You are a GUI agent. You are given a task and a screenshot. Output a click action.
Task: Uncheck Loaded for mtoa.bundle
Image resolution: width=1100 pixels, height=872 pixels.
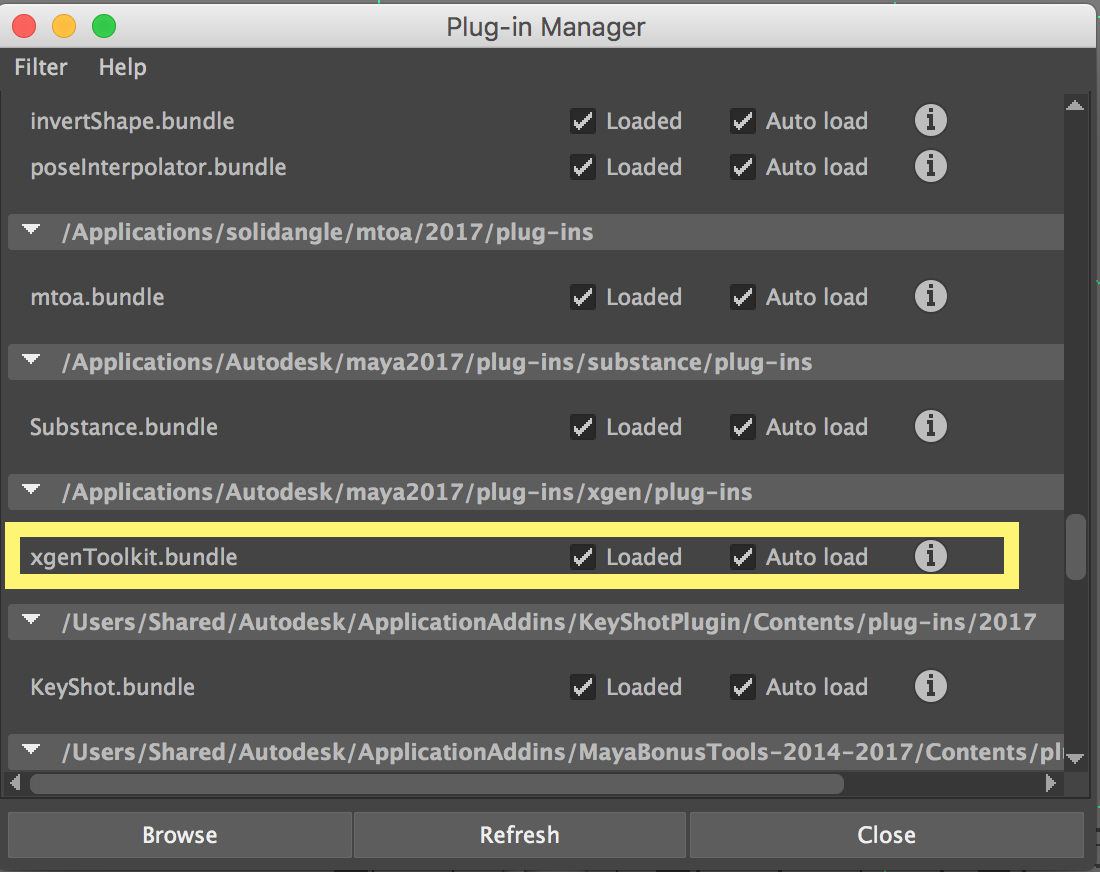[583, 296]
